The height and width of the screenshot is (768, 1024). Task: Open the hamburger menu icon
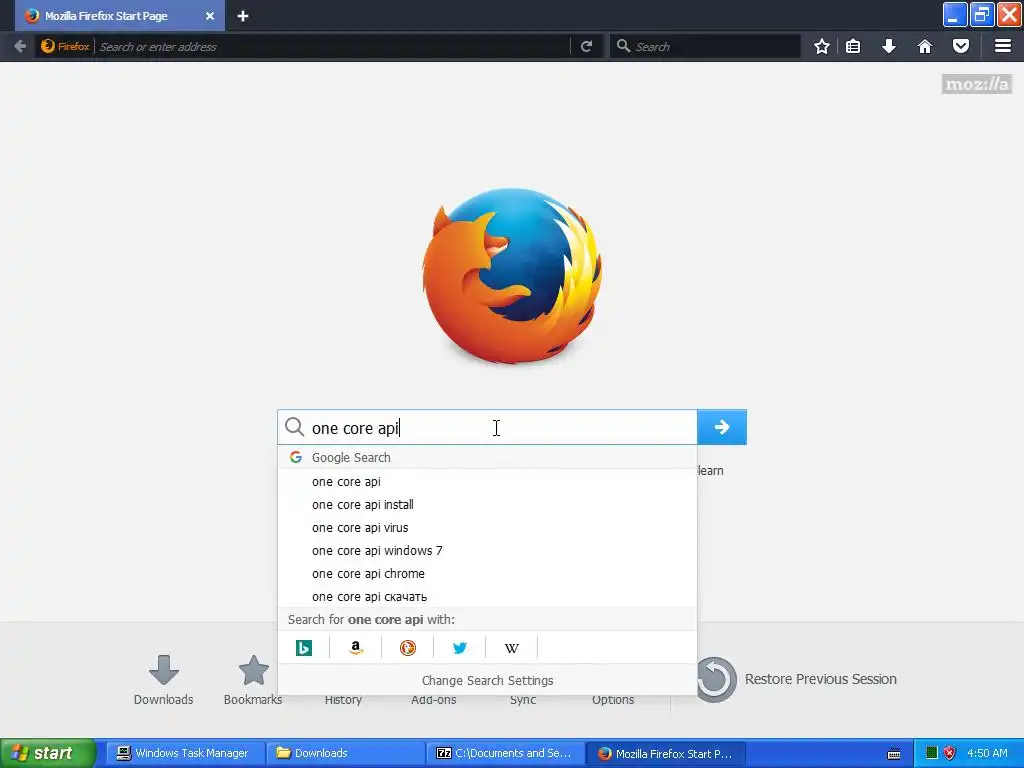(1003, 46)
